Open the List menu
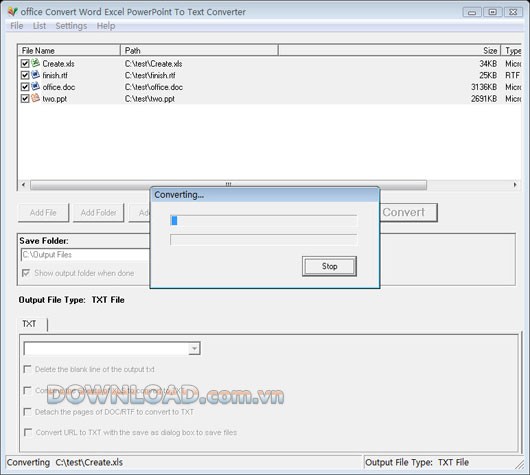 [39, 26]
